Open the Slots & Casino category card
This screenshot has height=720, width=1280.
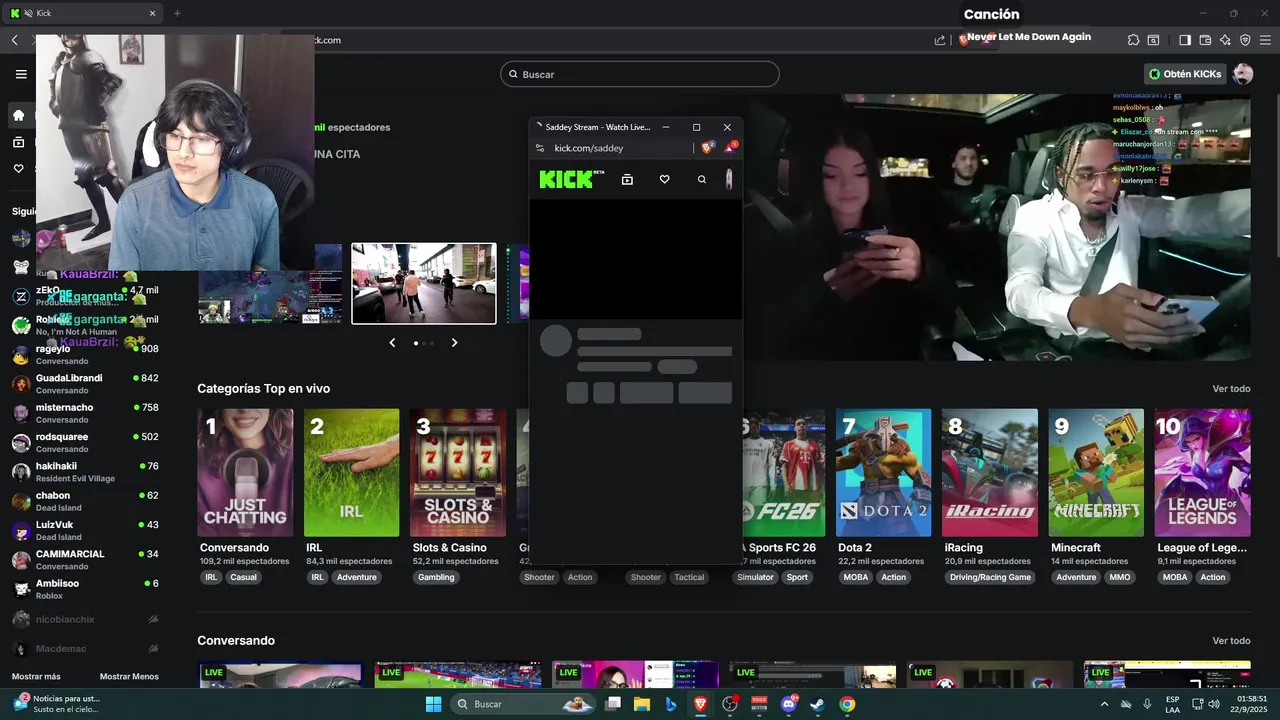click(x=458, y=472)
